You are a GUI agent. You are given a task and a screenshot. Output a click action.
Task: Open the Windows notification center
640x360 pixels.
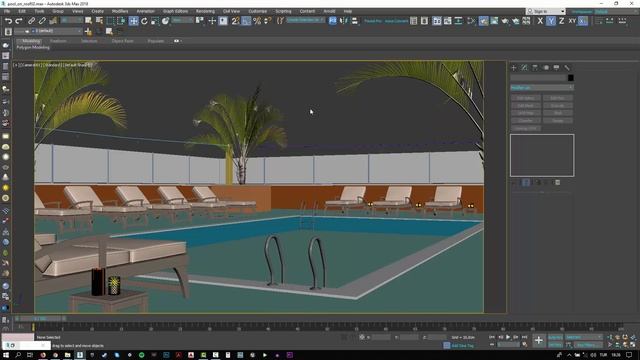pos(630,355)
